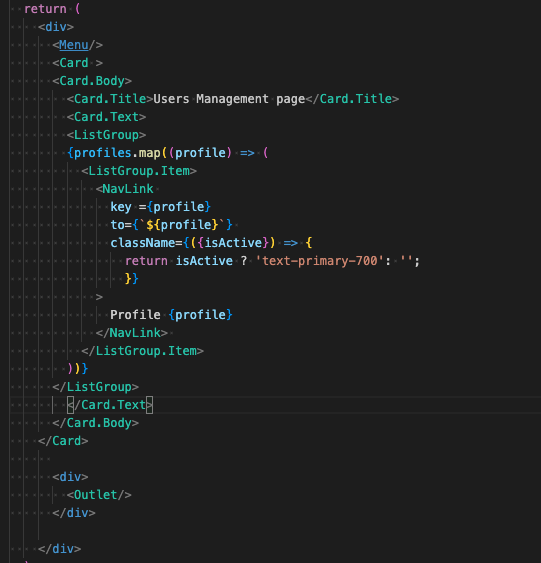Image resolution: width=541 pixels, height=563 pixels.
Task: Click the closing Card tag
Action: point(63,441)
